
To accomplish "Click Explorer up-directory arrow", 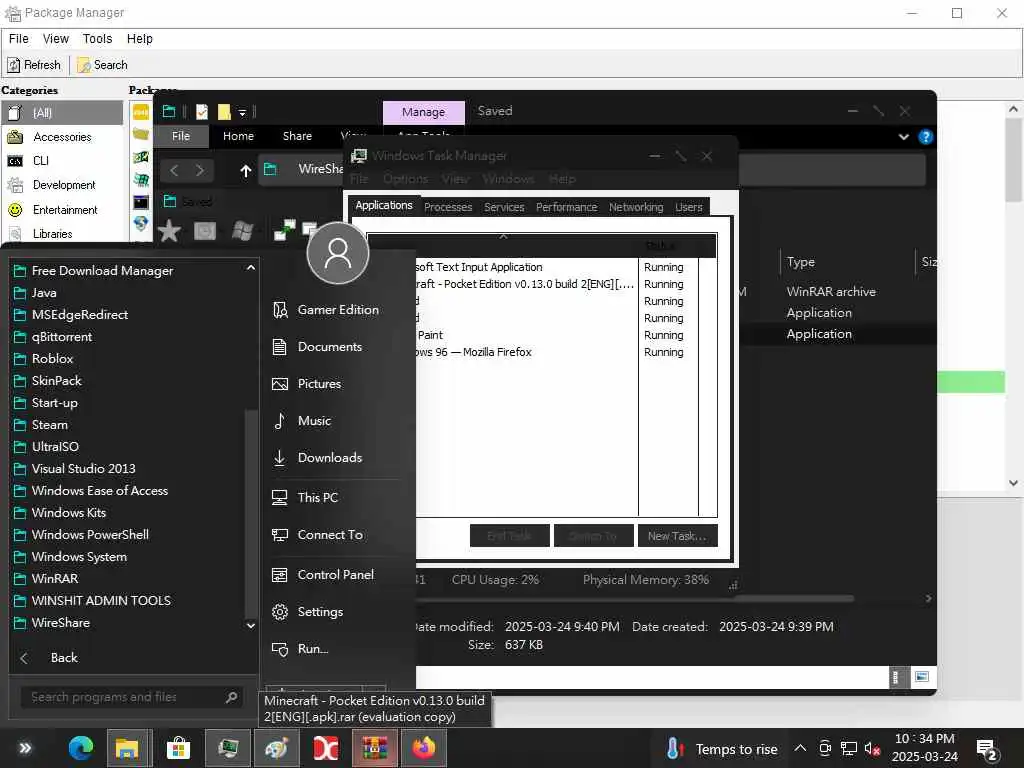I will (246, 170).
